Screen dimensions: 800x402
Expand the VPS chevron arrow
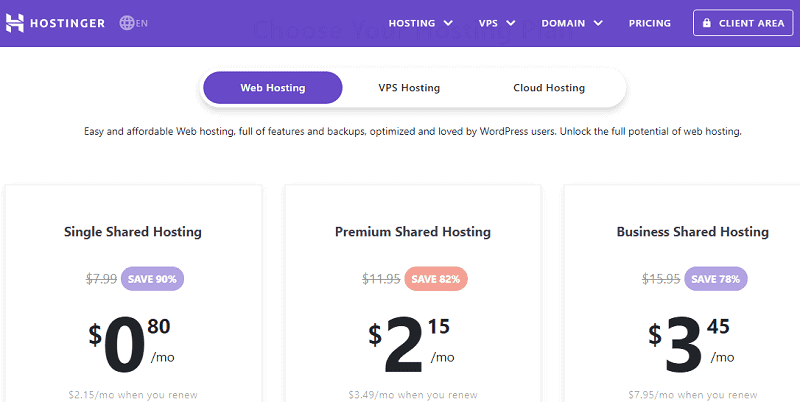coord(510,23)
